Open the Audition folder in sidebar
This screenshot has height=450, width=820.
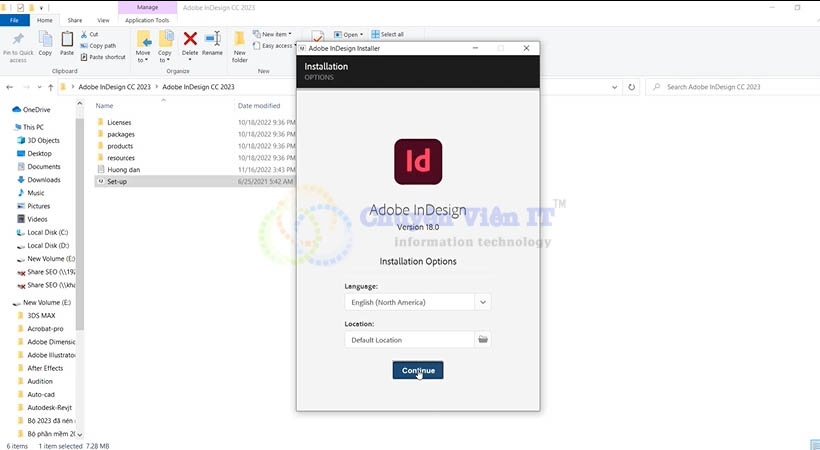tap(40, 381)
